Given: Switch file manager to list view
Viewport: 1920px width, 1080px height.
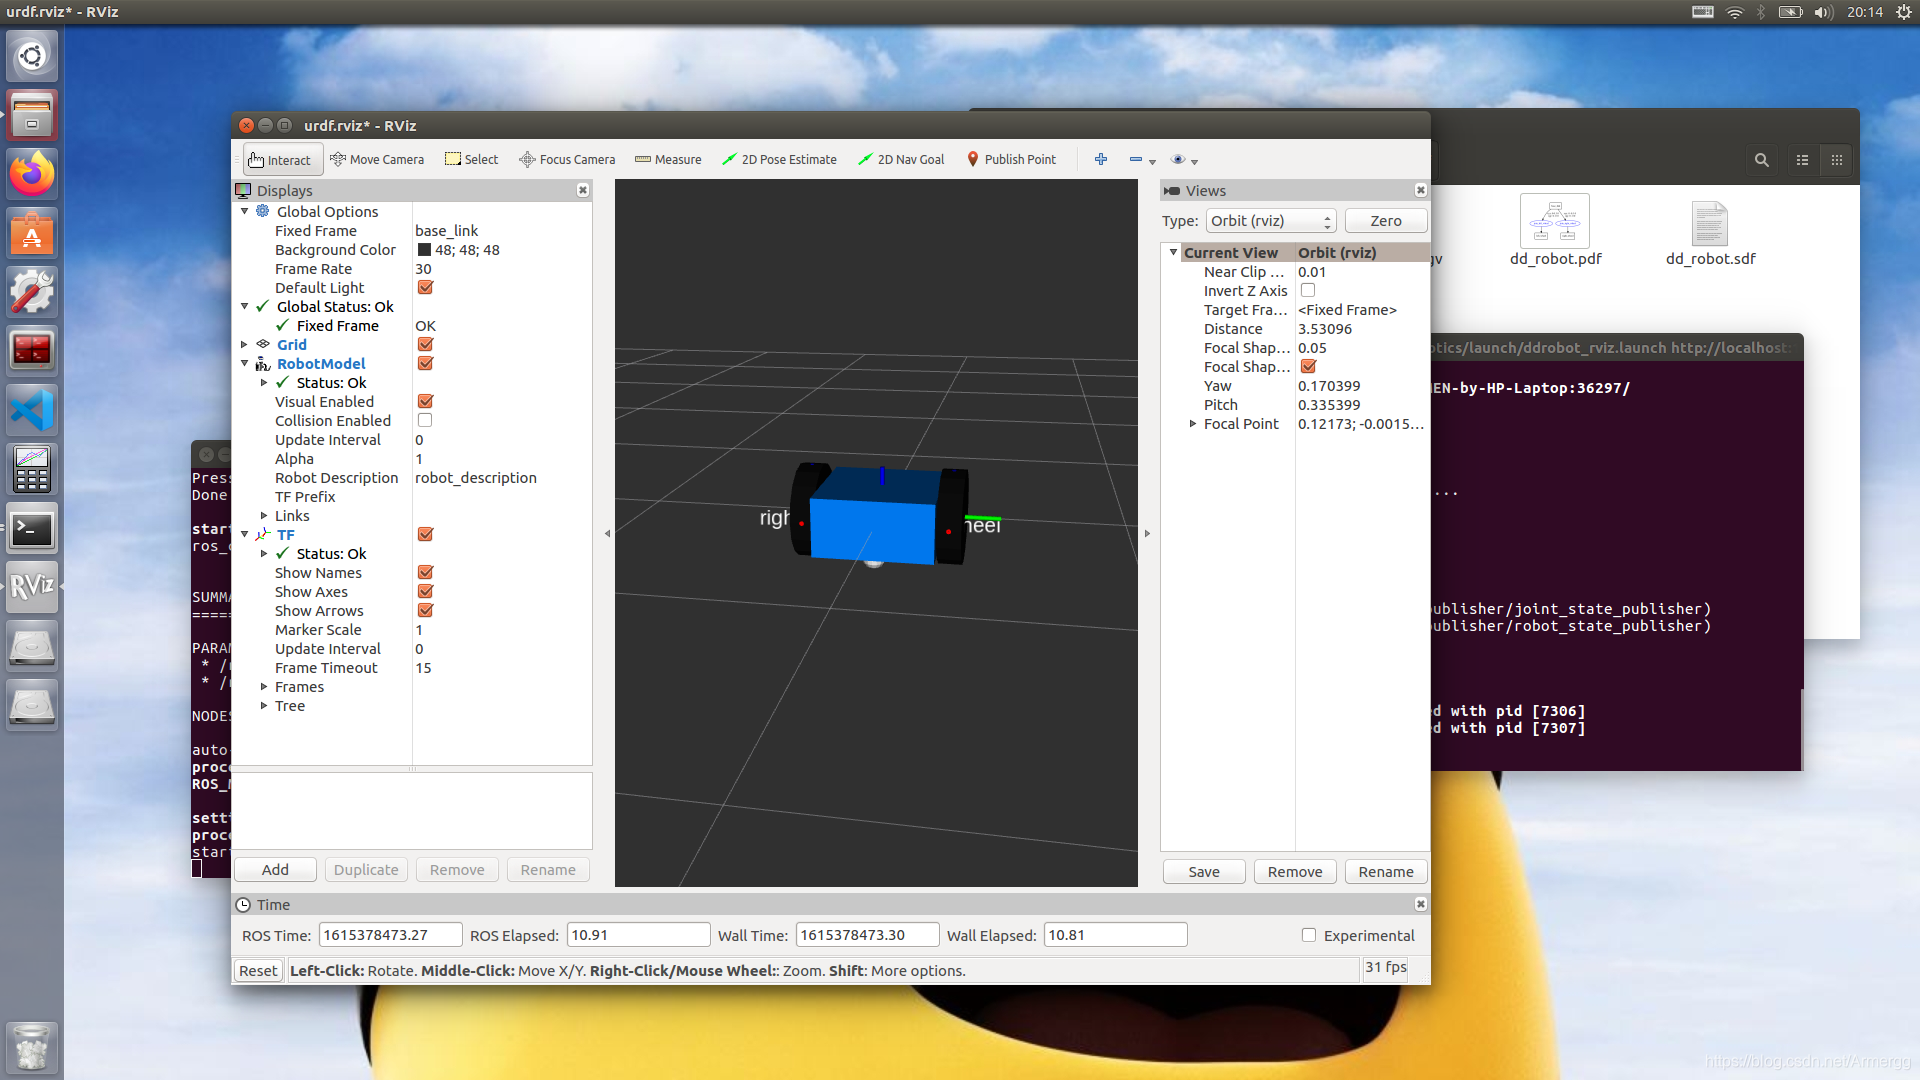Looking at the screenshot, I should click(x=1803, y=160).
